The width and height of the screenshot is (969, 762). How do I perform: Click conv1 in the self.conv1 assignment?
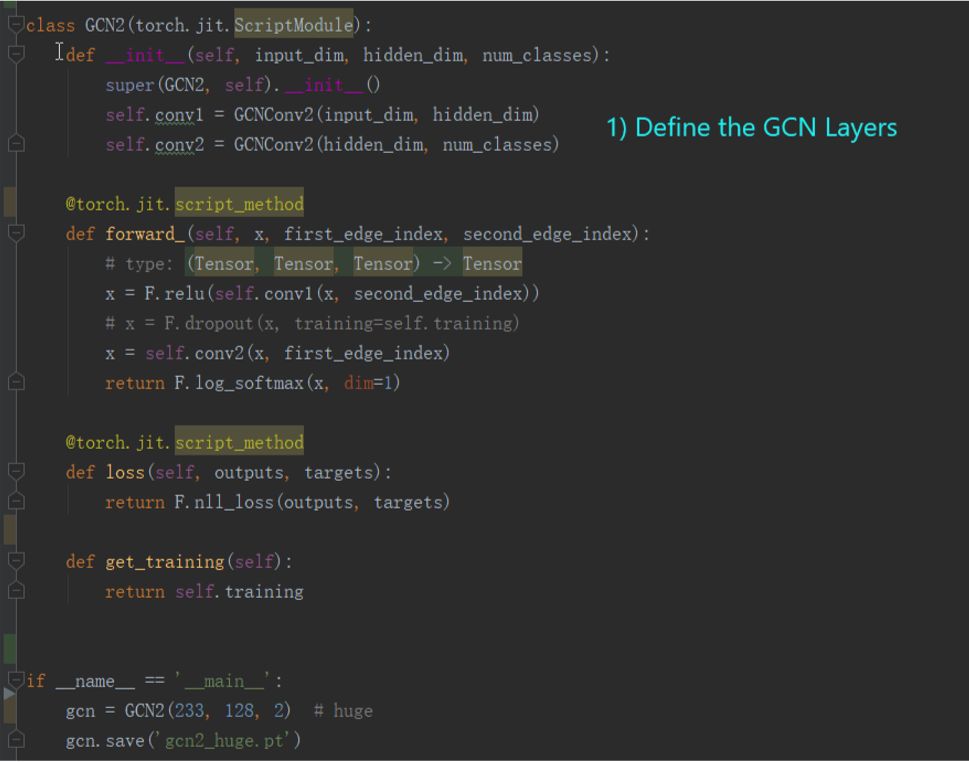tap(179, 115)
